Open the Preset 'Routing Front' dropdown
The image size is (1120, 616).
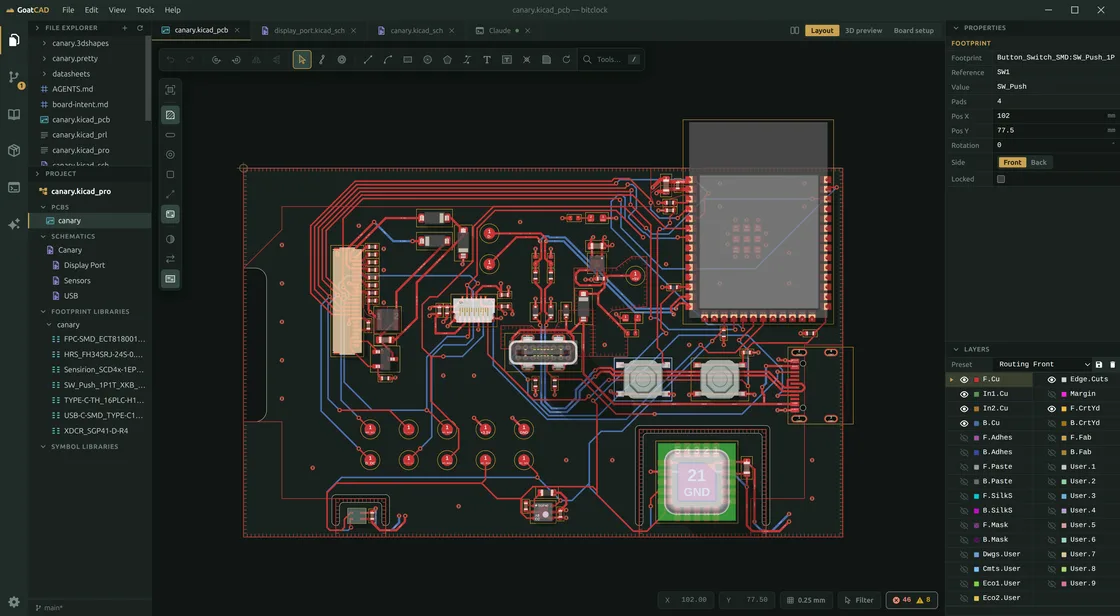(x=1044, y=364)
